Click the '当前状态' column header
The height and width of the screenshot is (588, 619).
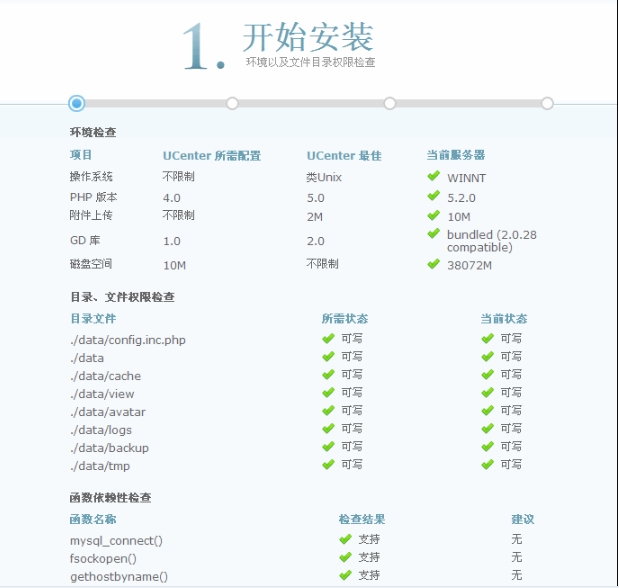coord(504,318)
